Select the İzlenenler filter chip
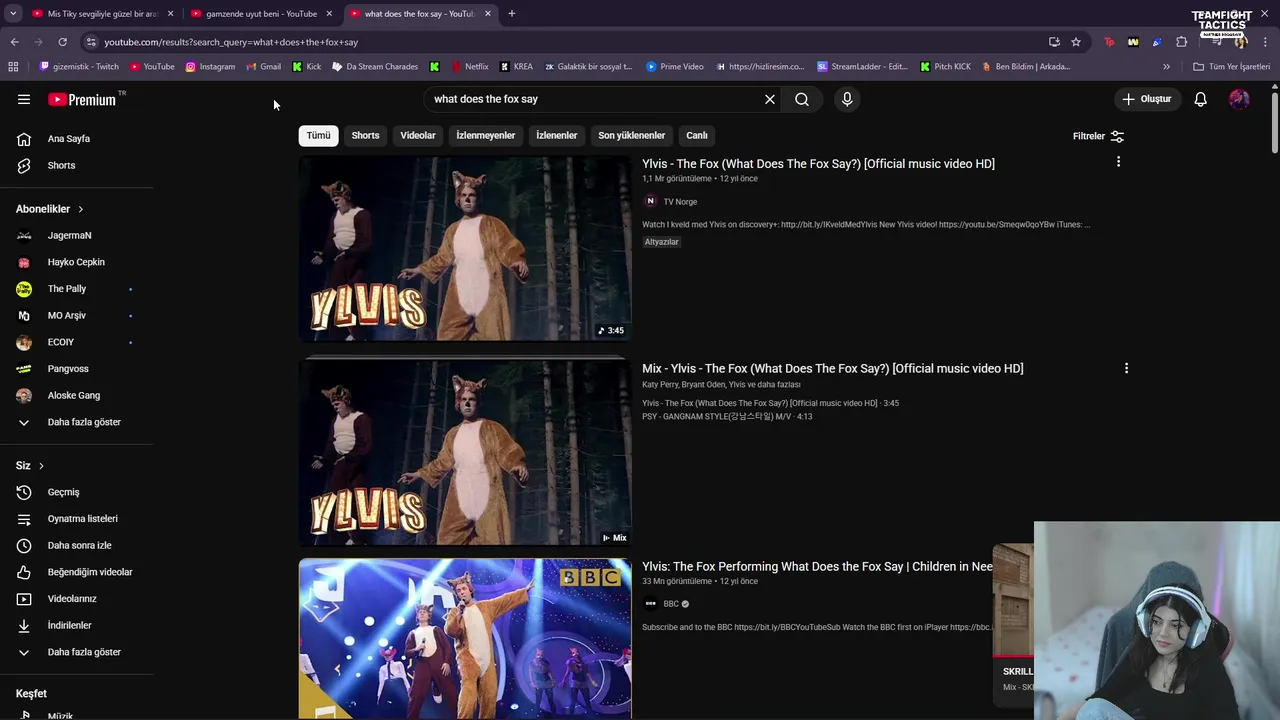Screen dimensions: 1280x720 556,135
